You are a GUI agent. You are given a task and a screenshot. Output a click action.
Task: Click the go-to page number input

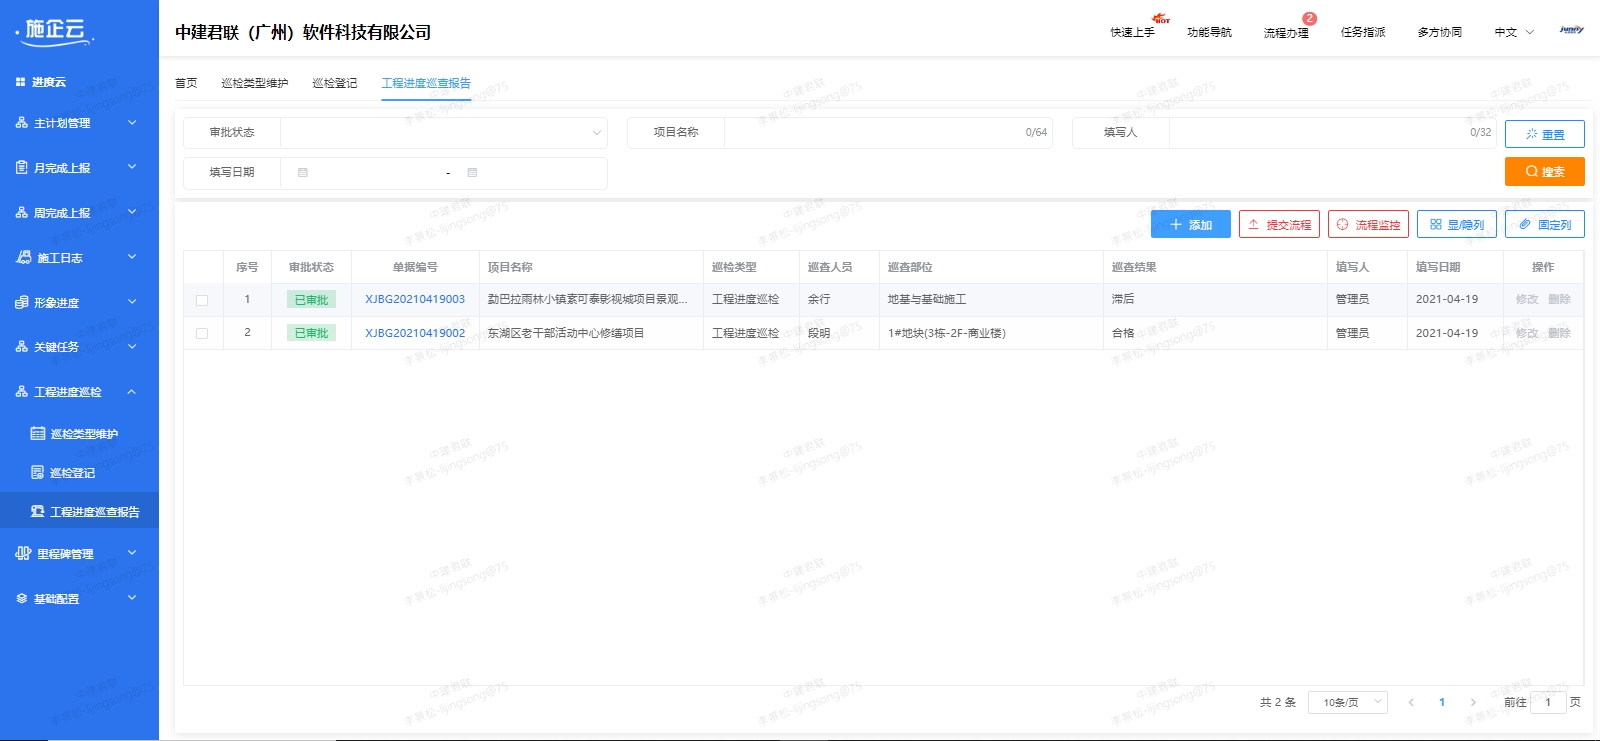point(1548,702)
